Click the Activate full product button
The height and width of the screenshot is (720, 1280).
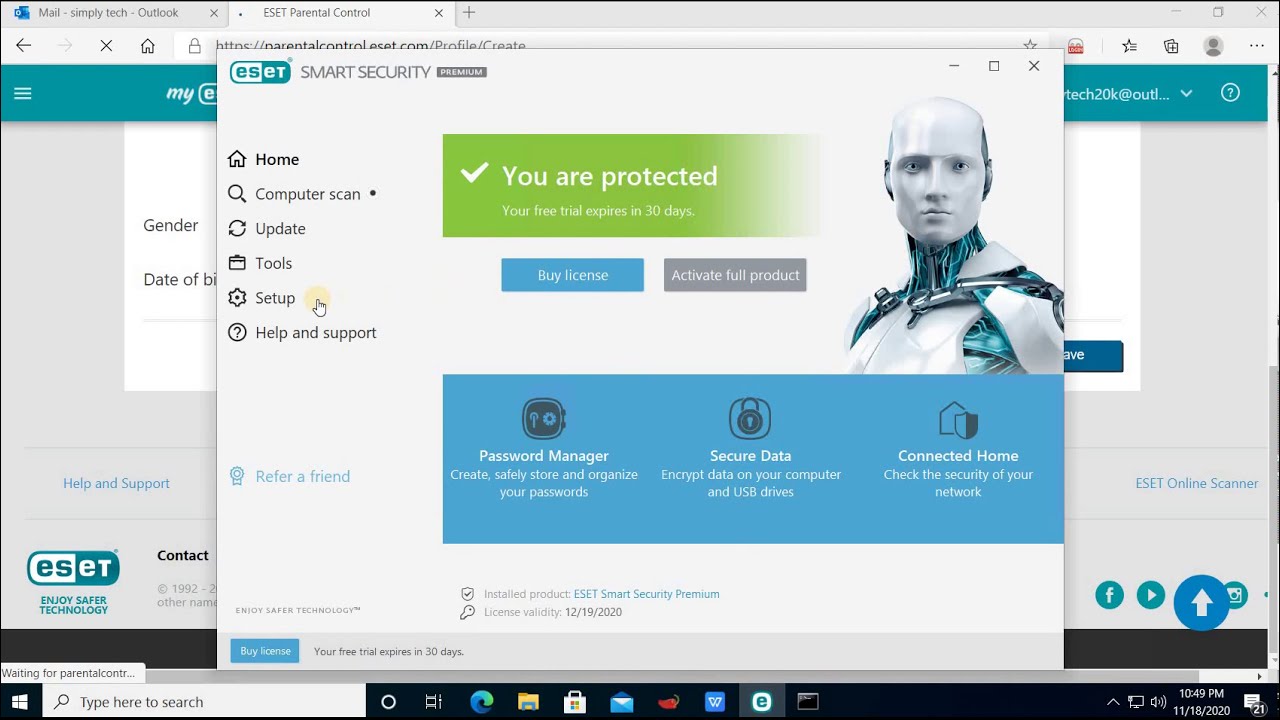pyautogui.click(x=735, y=275)
